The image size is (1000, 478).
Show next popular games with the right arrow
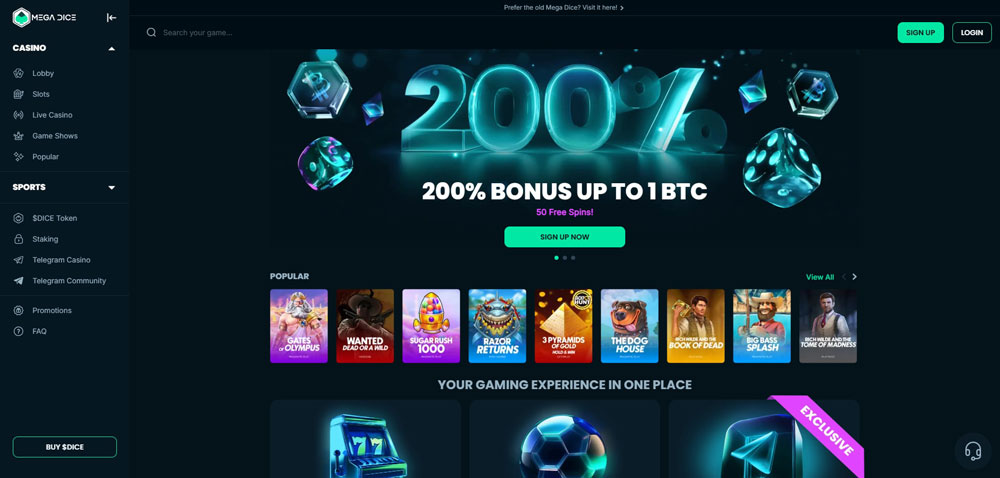(x=855, y=277)
